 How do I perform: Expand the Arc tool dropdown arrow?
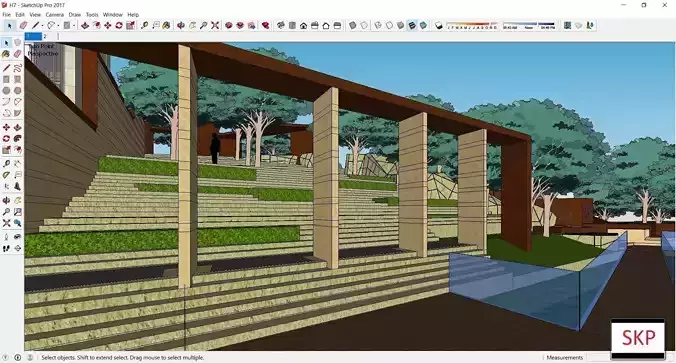coord(58,26)
